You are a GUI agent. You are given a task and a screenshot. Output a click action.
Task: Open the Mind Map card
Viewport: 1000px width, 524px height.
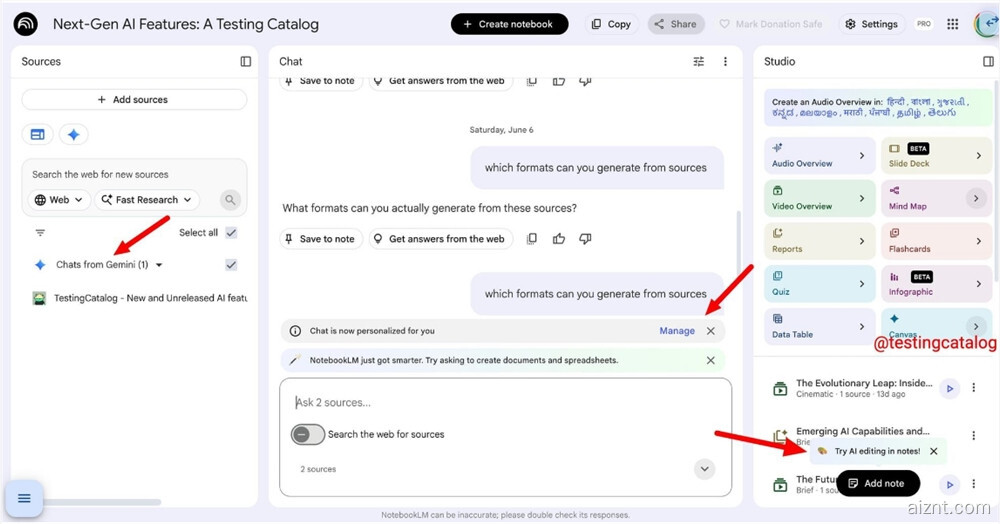pyautogui.click(x=936, y=198)
